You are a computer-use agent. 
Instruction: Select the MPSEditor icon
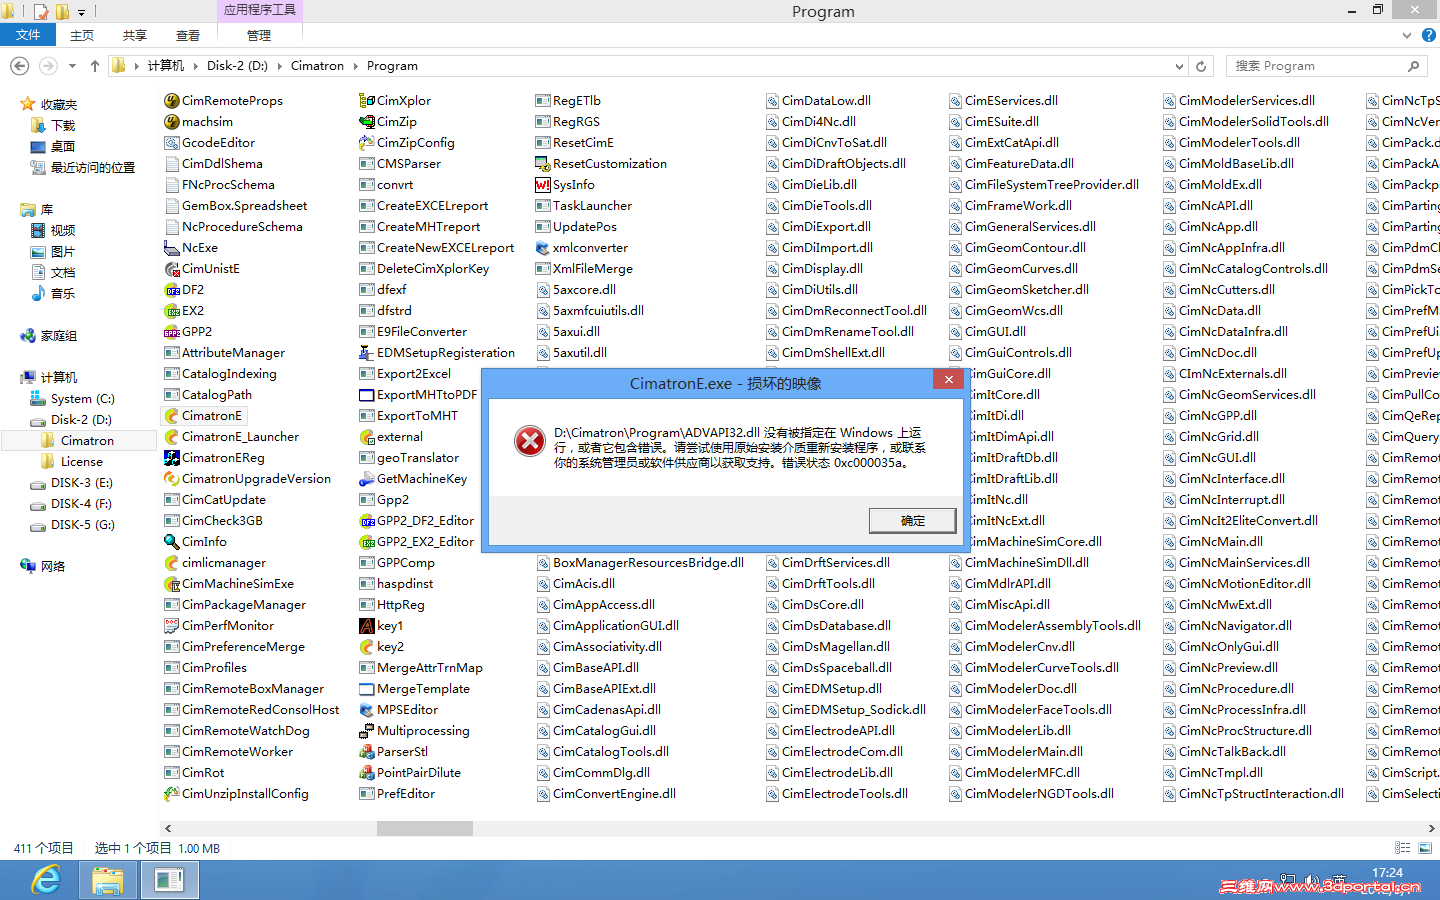click(367, 710)
